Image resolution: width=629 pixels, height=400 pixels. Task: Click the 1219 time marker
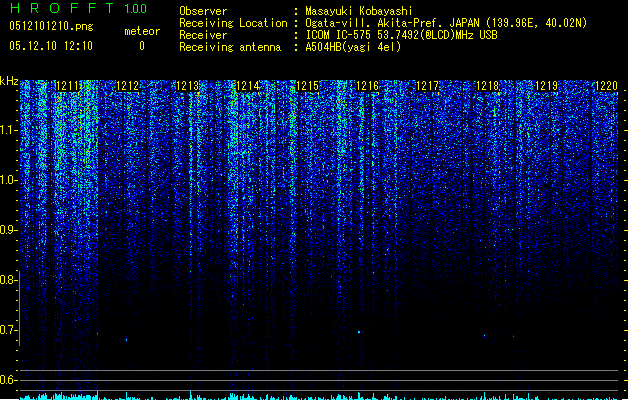(x=547, y=86)
